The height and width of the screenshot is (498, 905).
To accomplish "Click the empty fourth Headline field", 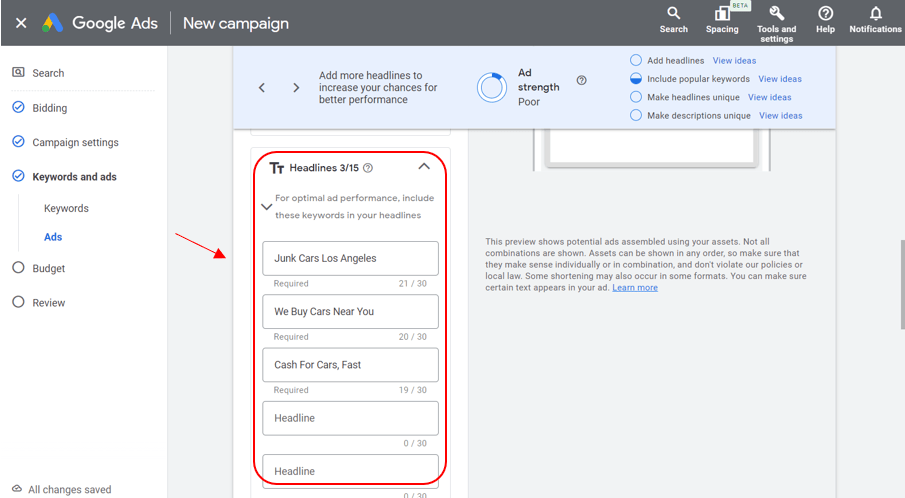I will coord(350,418).
